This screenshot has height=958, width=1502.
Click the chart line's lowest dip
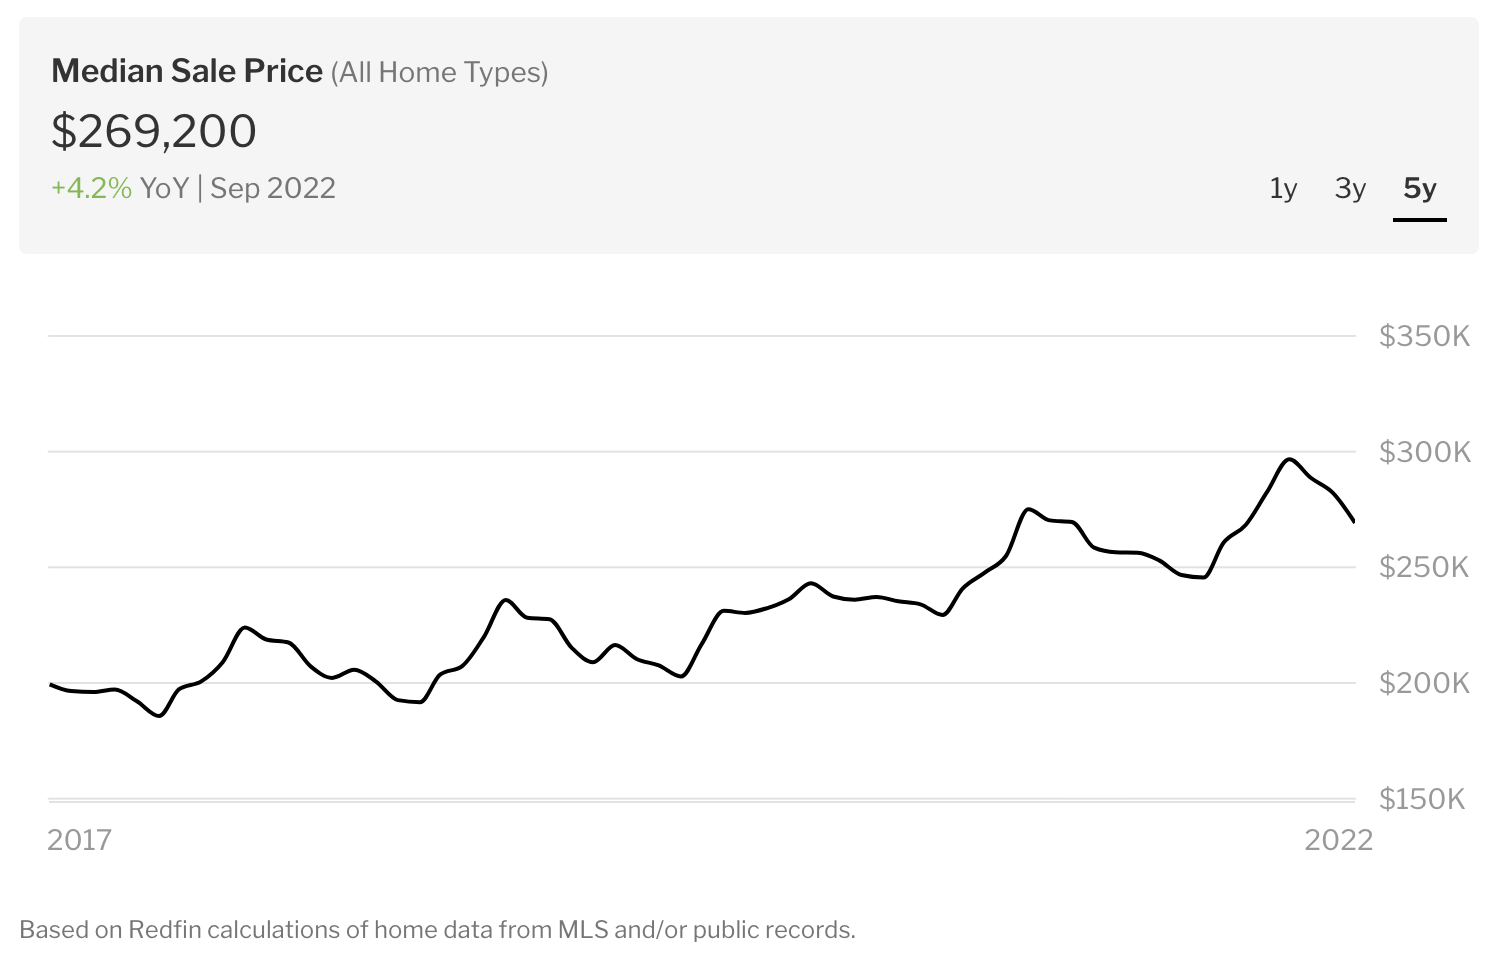click(x=159, y=715)
